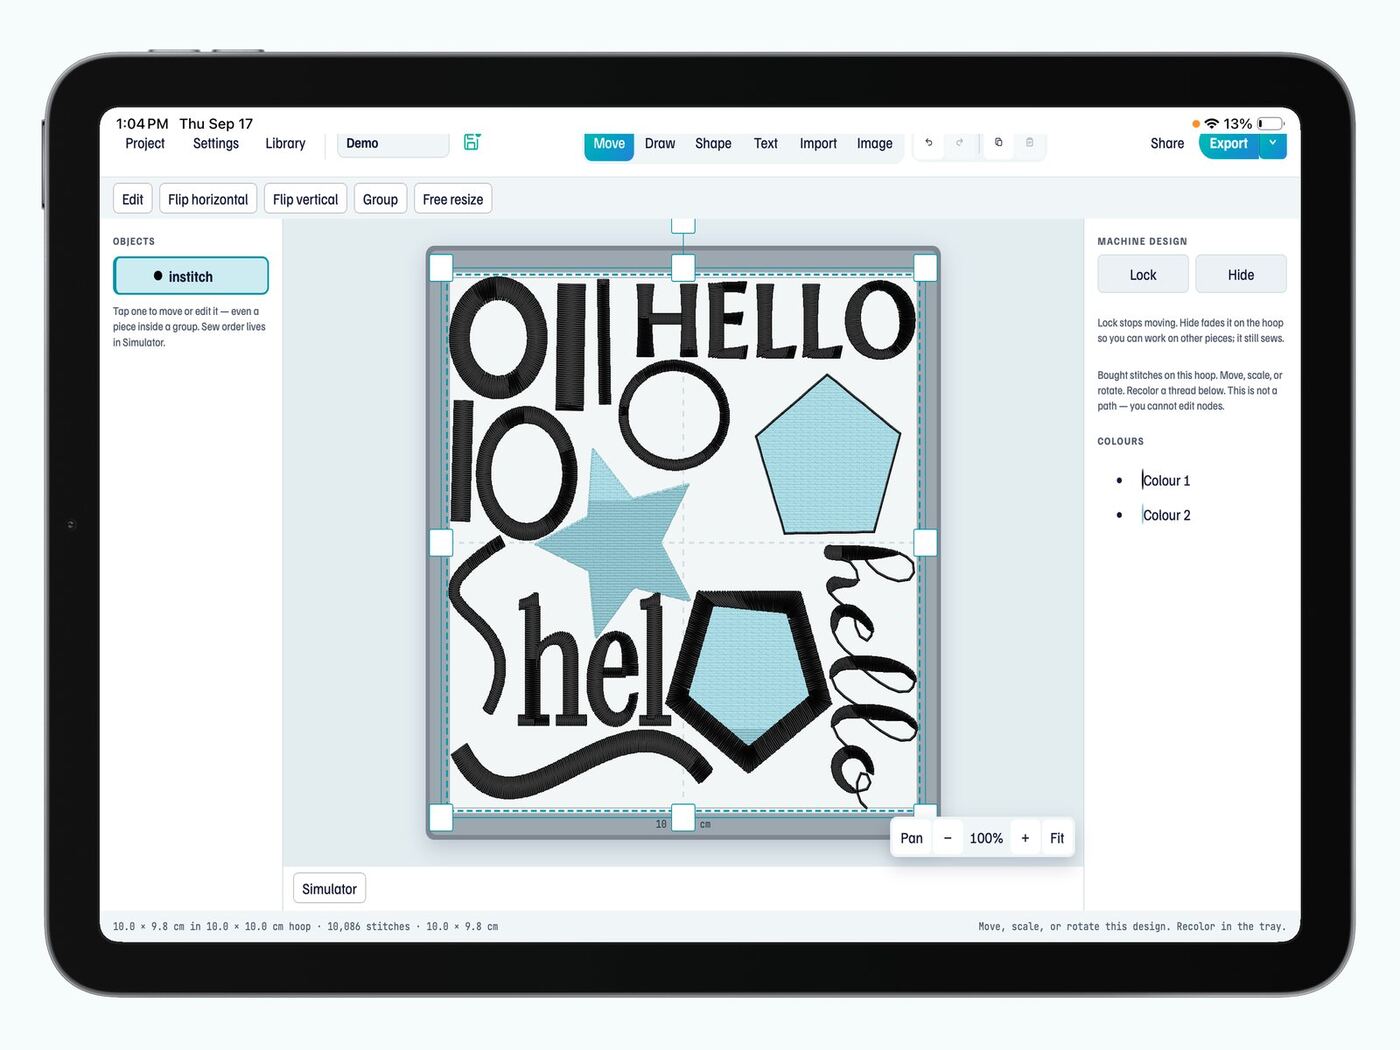Viewport: 1400px width, 1050px height.
Task: Click the Share button
Action: pyautogui.click(x=1167, y=144)
